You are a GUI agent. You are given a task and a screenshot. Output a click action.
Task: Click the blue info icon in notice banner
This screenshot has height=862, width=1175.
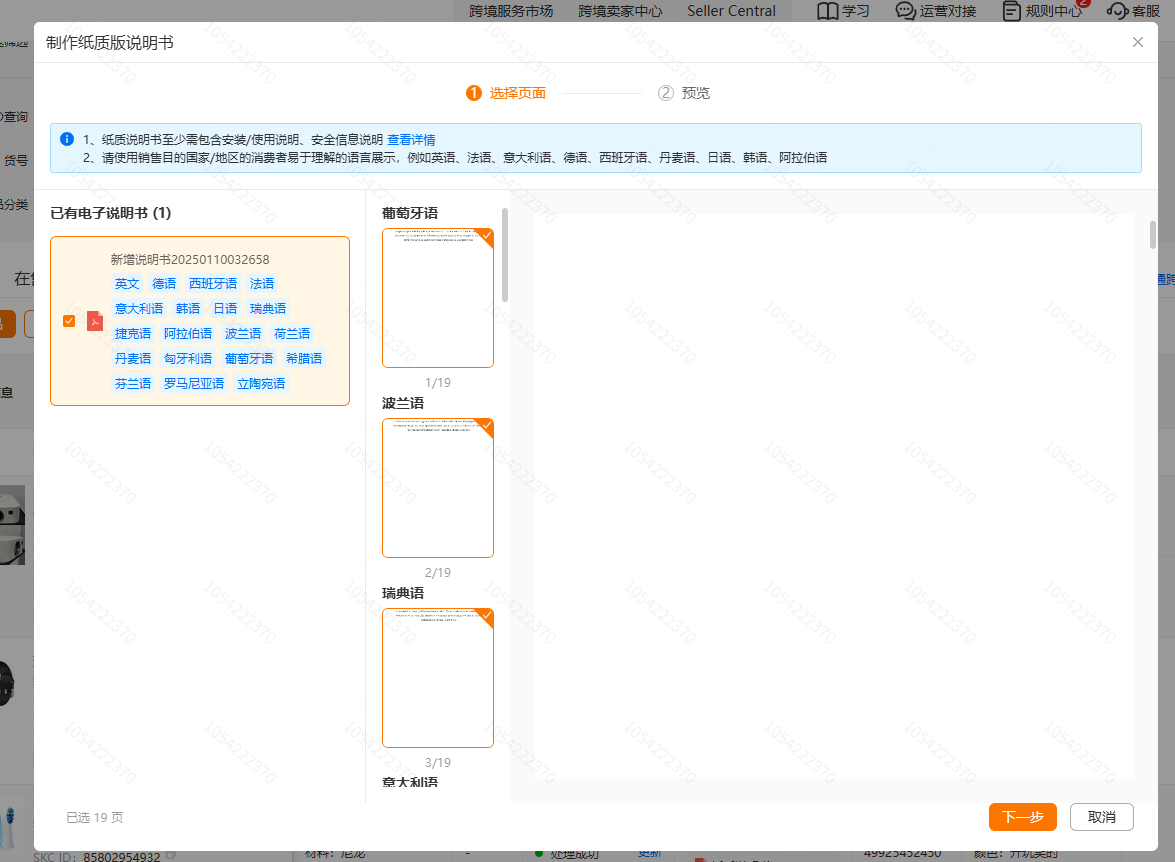[67, 139]
